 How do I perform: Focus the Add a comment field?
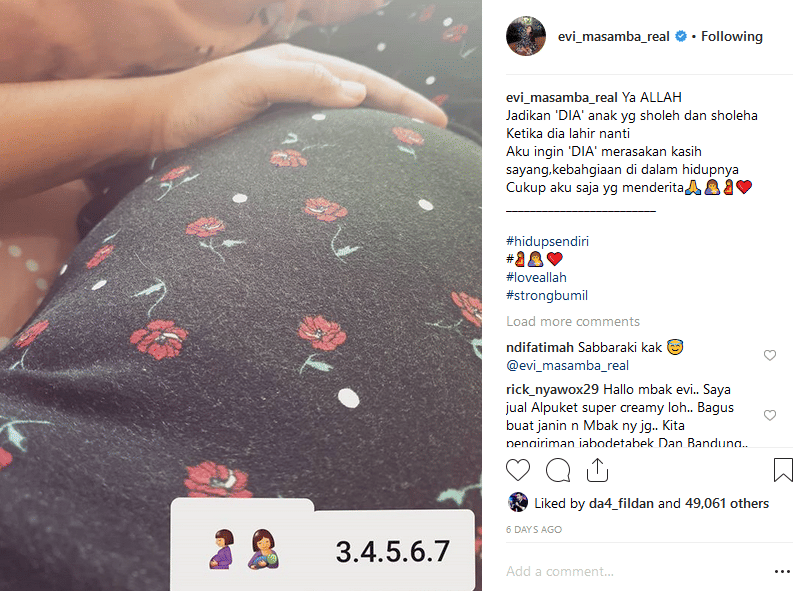634,572
